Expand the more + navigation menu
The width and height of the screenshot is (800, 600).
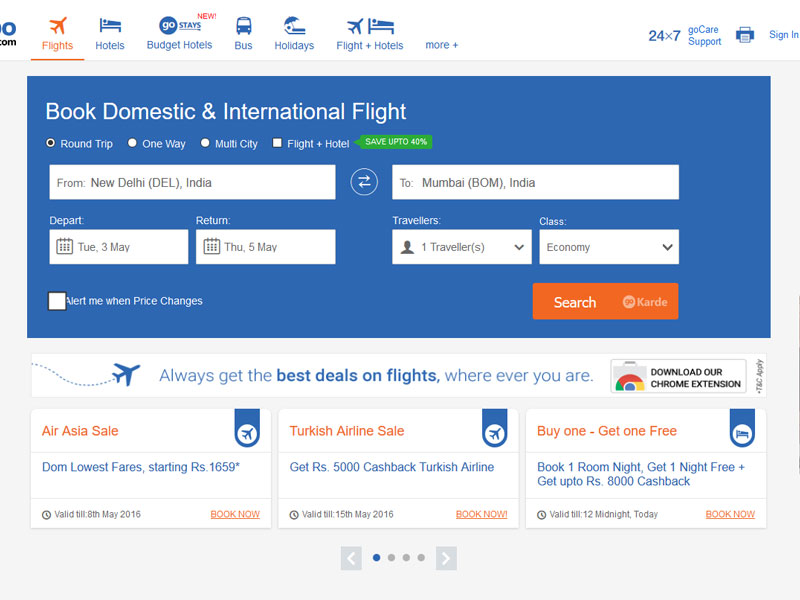point(441,45)
